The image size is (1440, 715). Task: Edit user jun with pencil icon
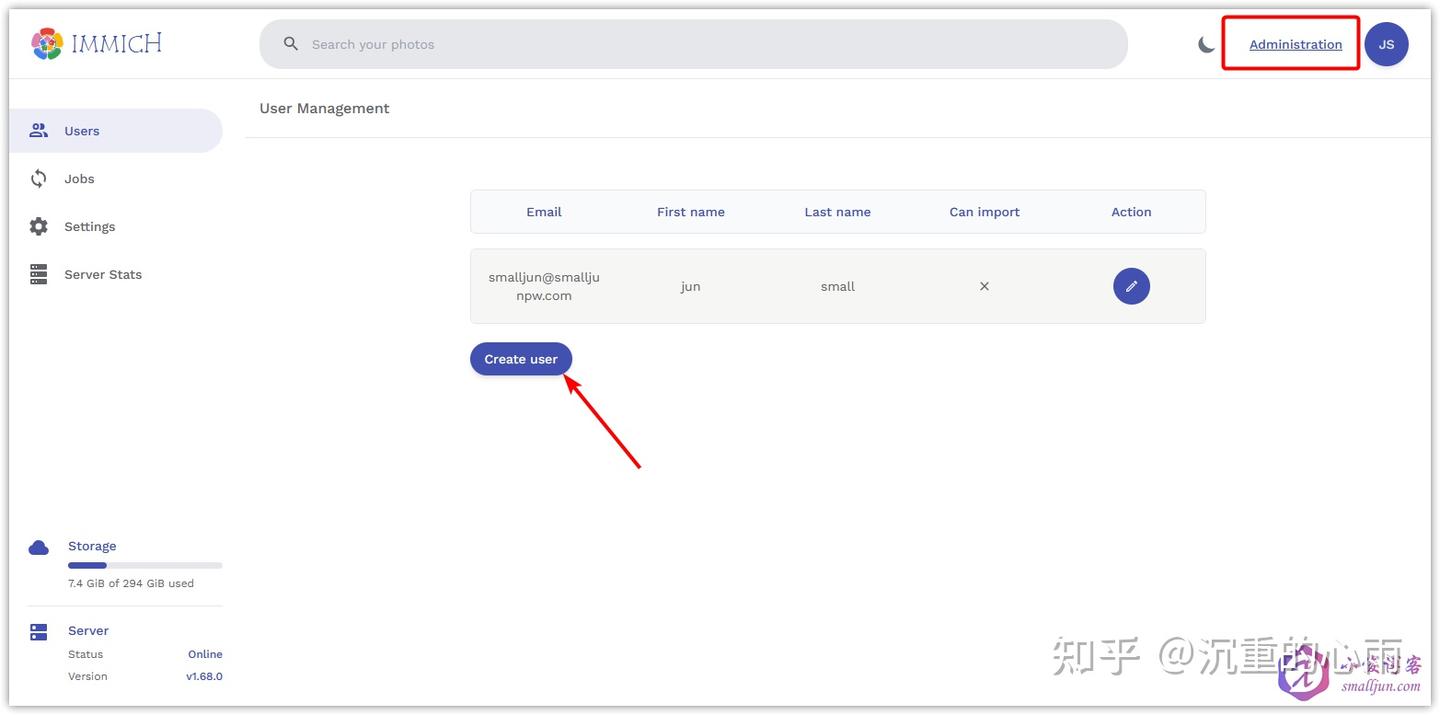point(1131,286)
